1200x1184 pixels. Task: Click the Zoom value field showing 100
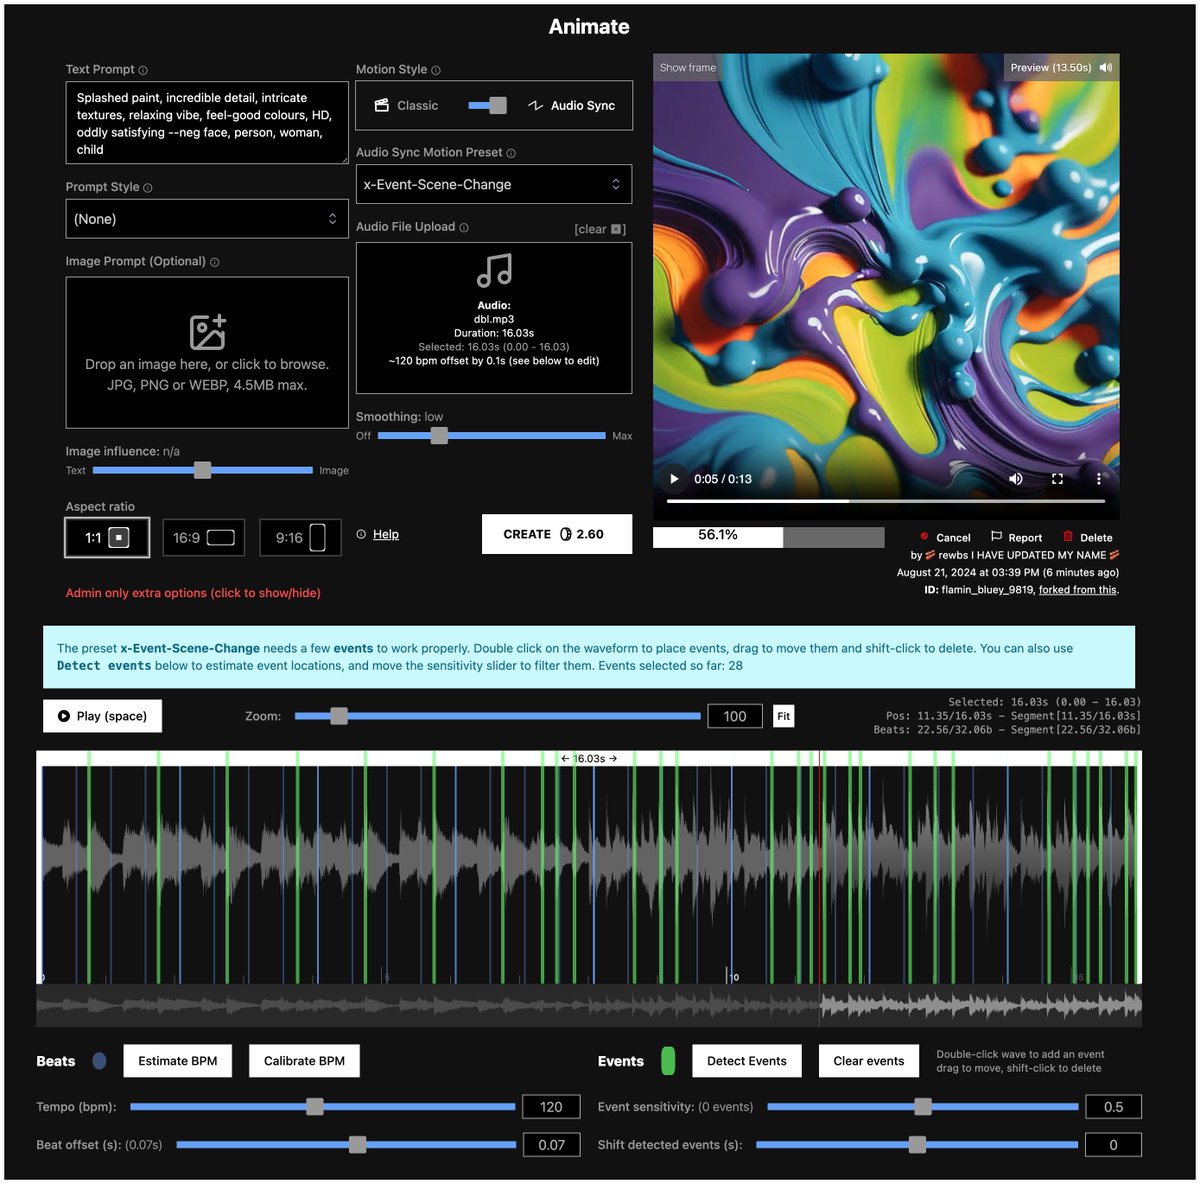pyautogui.click(x=735, y=716)
